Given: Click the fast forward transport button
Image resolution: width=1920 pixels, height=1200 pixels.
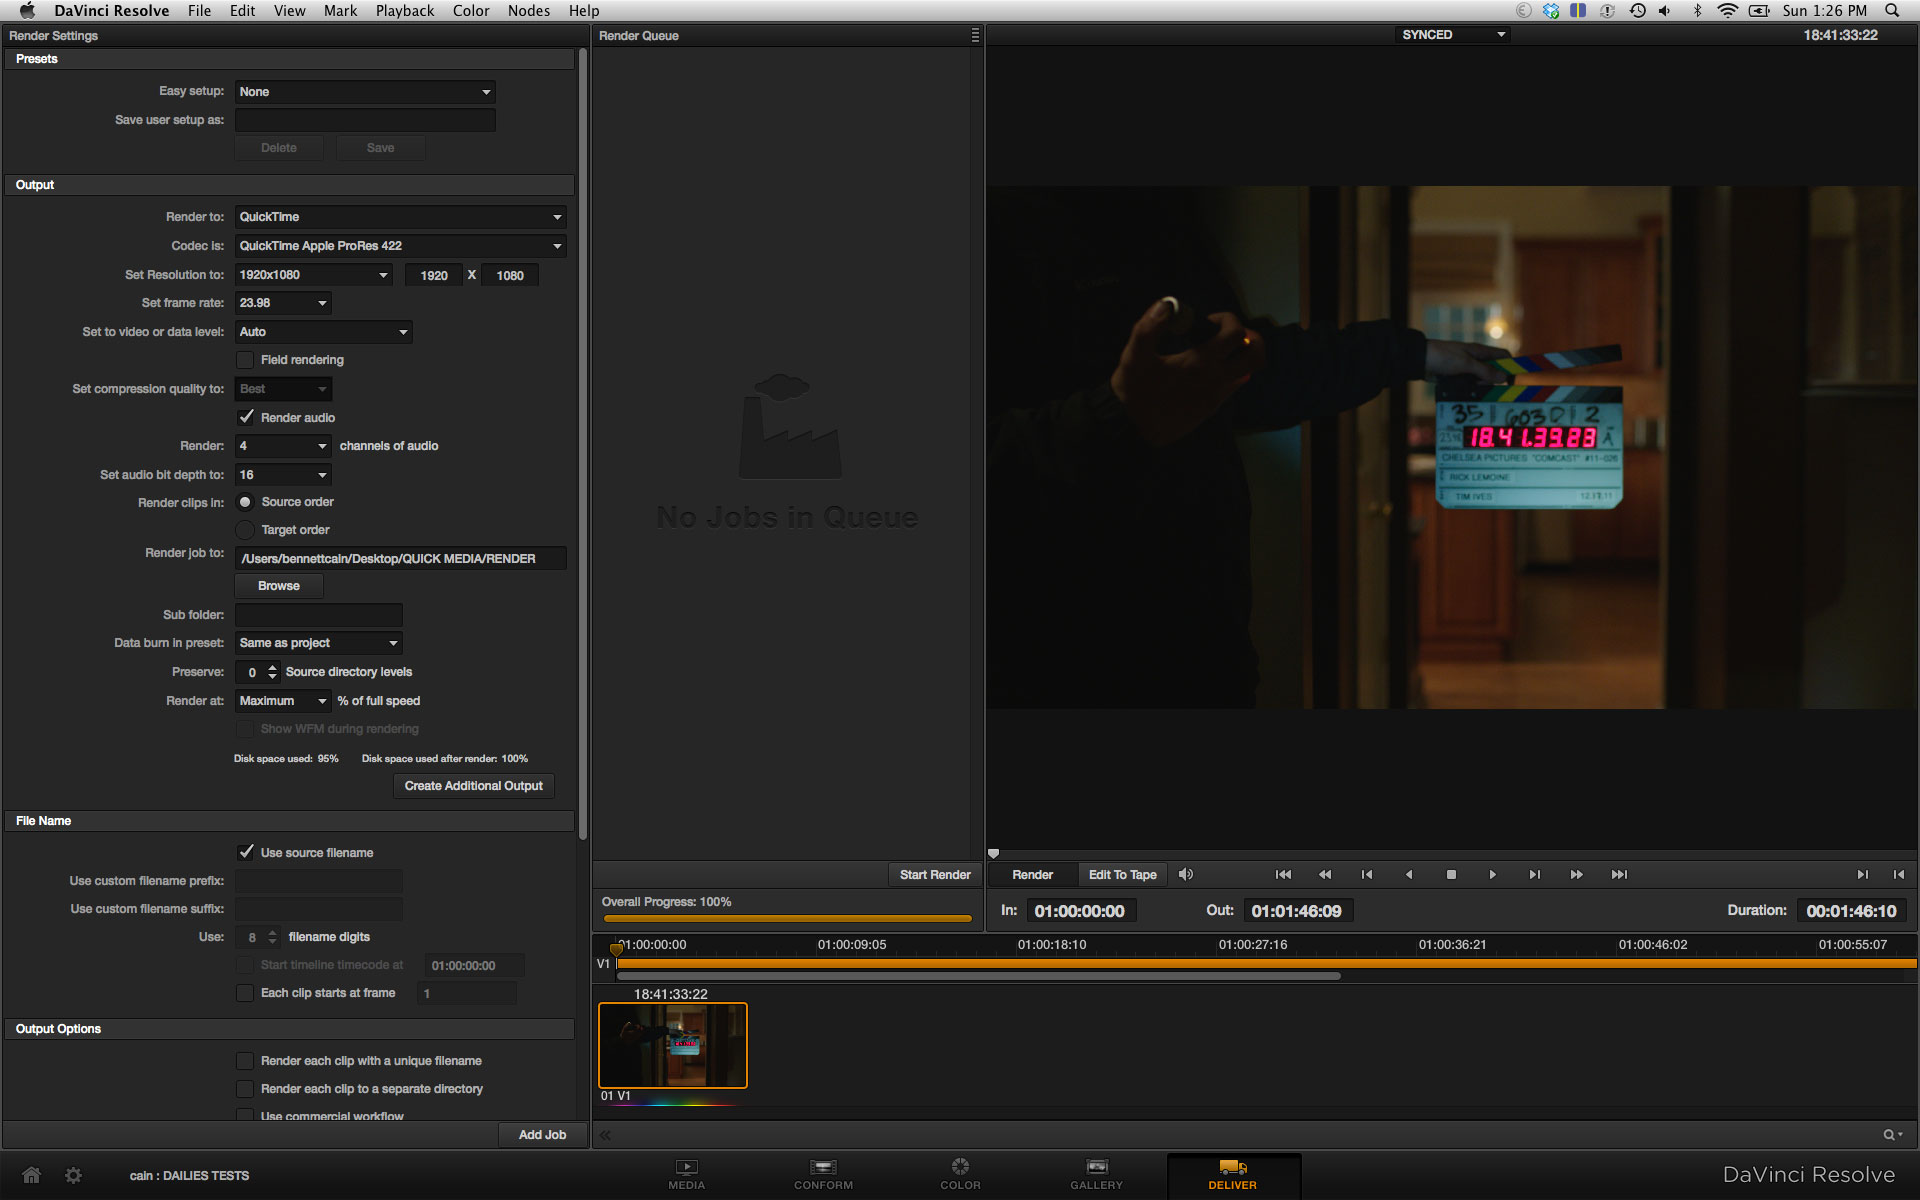Looking at the screenshot, I should click(1577, 874).
